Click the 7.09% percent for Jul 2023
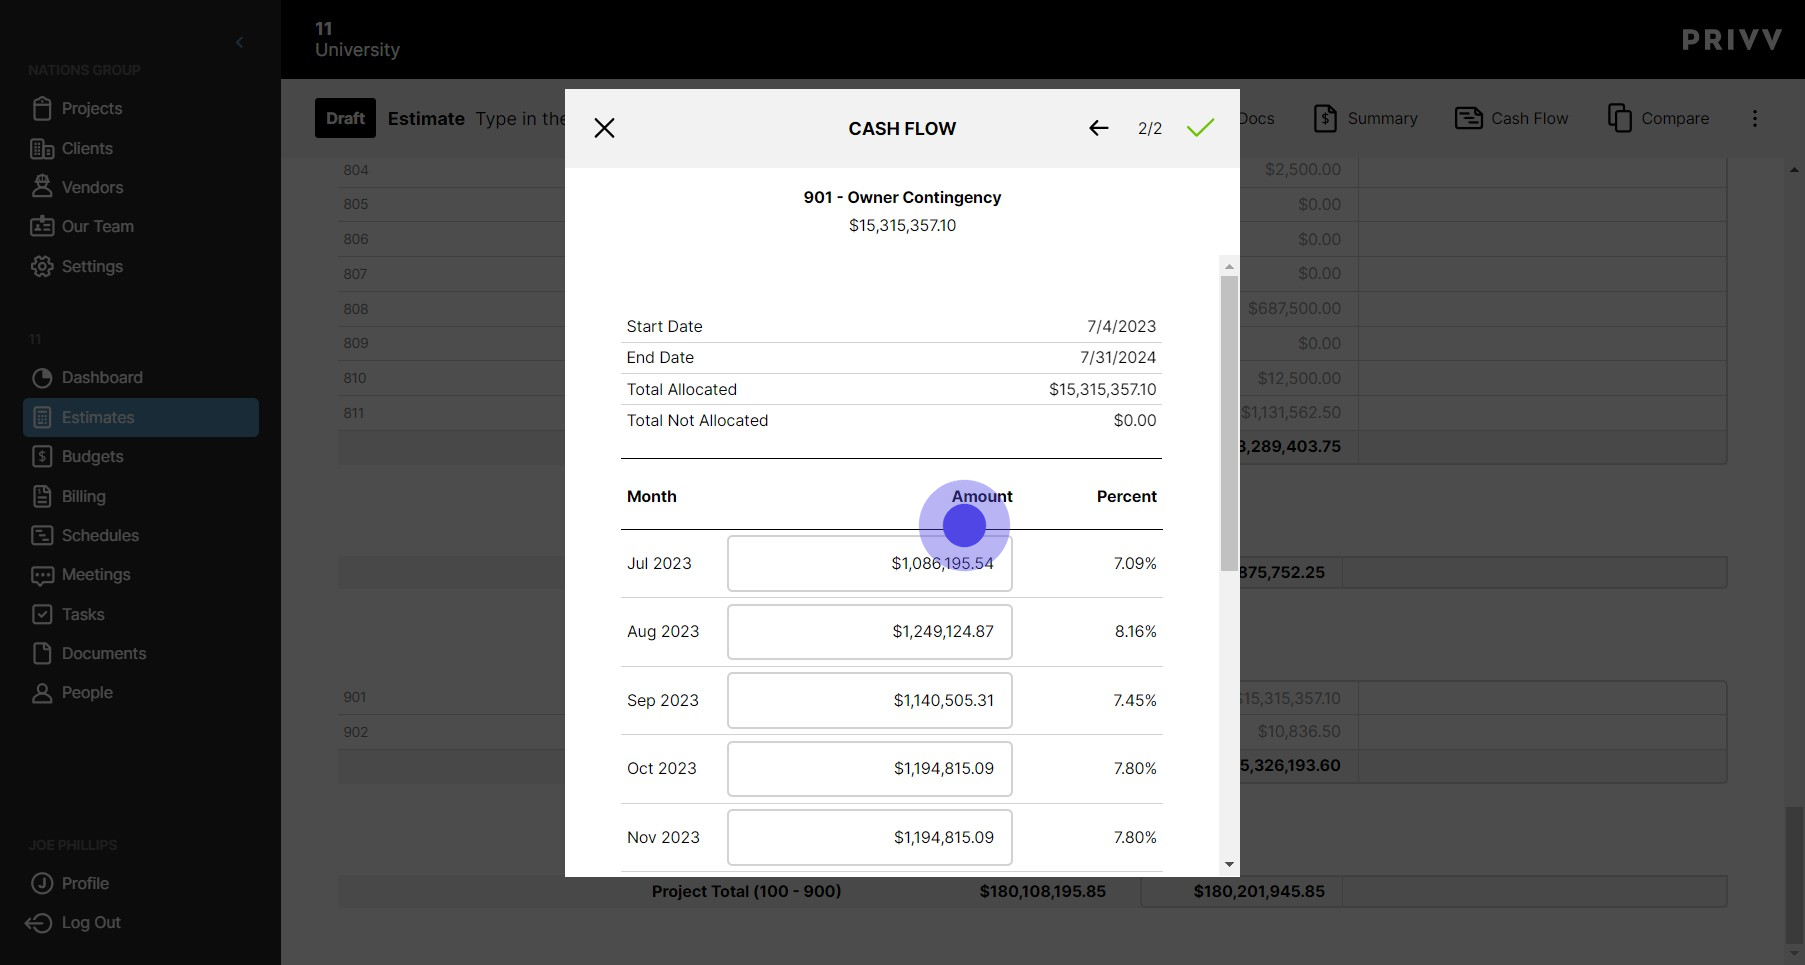 1135,563
